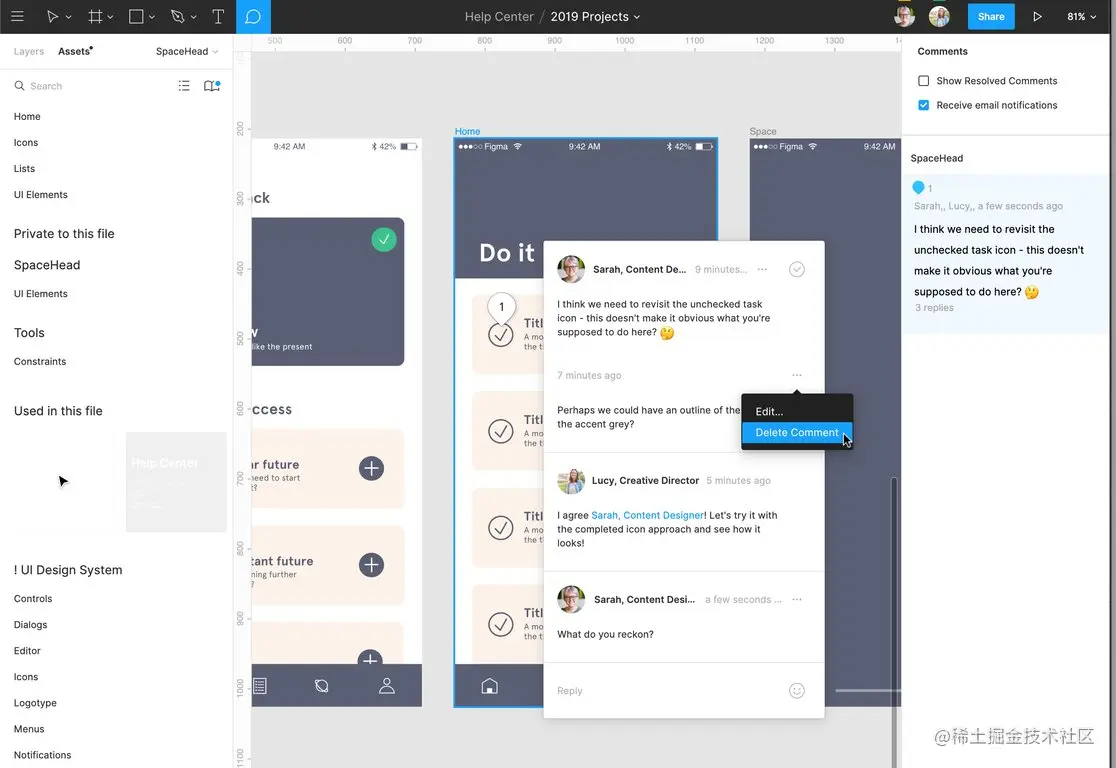Click first collaborator avatar in toolbar
The image size is (1116, 768).
click(x=905, y=16)
